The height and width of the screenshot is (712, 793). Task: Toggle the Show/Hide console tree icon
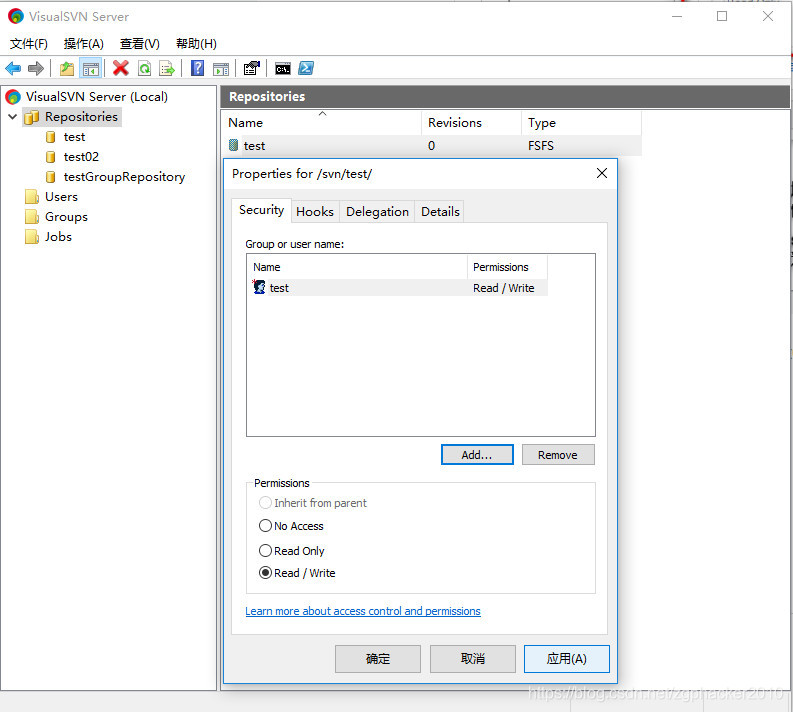(91, 68)
